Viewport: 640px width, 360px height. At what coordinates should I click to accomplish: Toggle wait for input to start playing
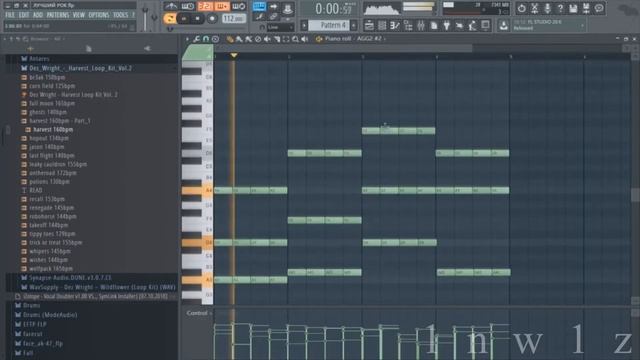pos(188,6)
